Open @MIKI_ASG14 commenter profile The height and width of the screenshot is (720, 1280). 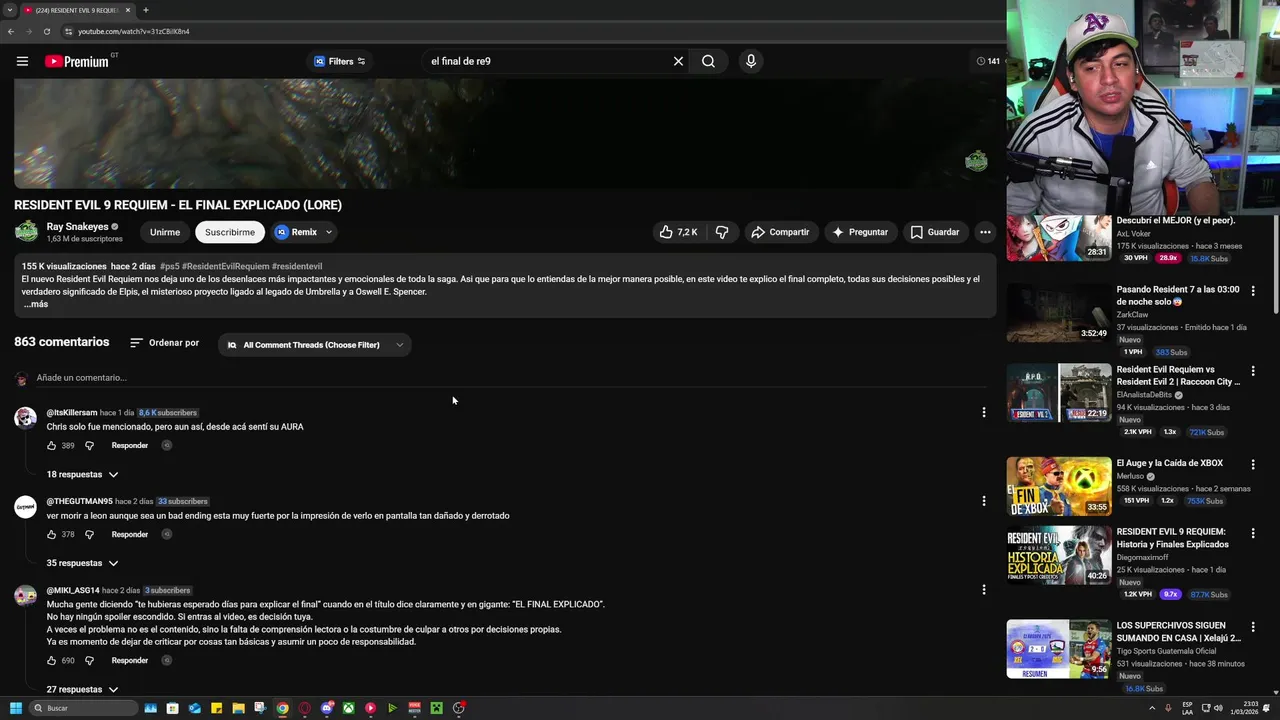pyautogui.click(x=72, y=590)
